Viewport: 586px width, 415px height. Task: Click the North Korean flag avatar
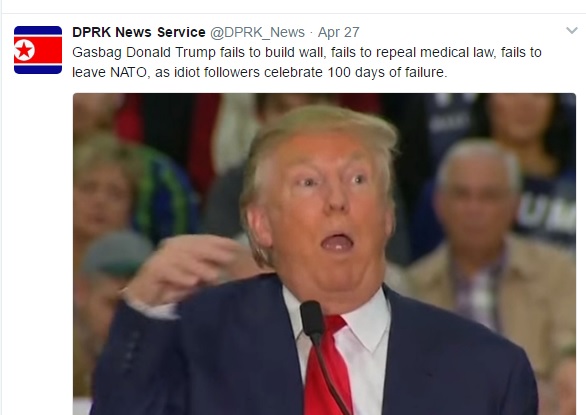[38, 50]
